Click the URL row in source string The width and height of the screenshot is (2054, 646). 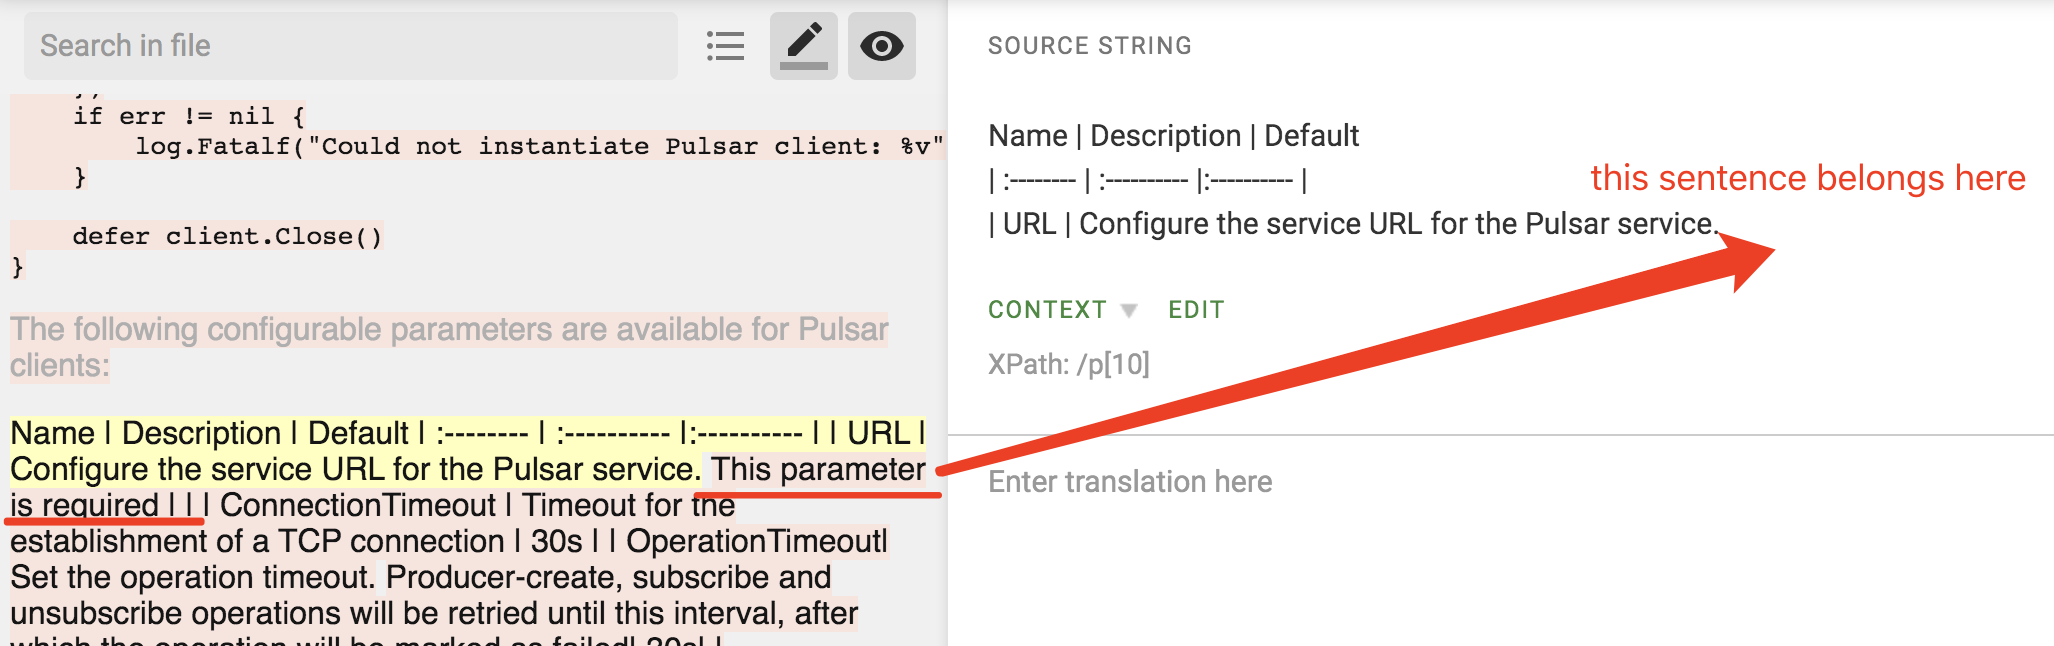click(1353, 224)
